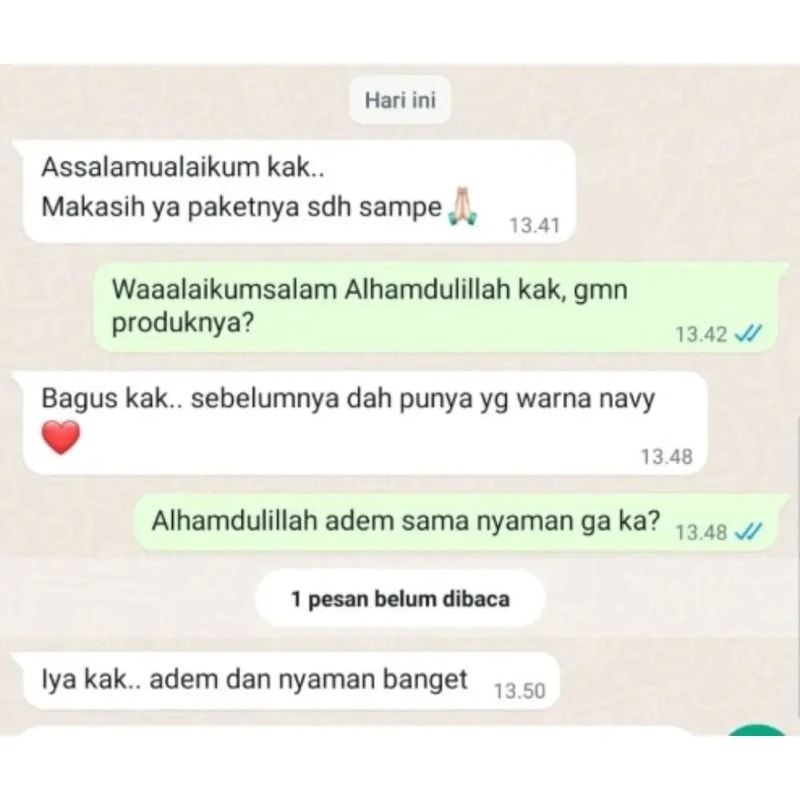Click the 13.50 timestamp
Image resolution: width=800 pixels, height=800 pixels.
519,691
